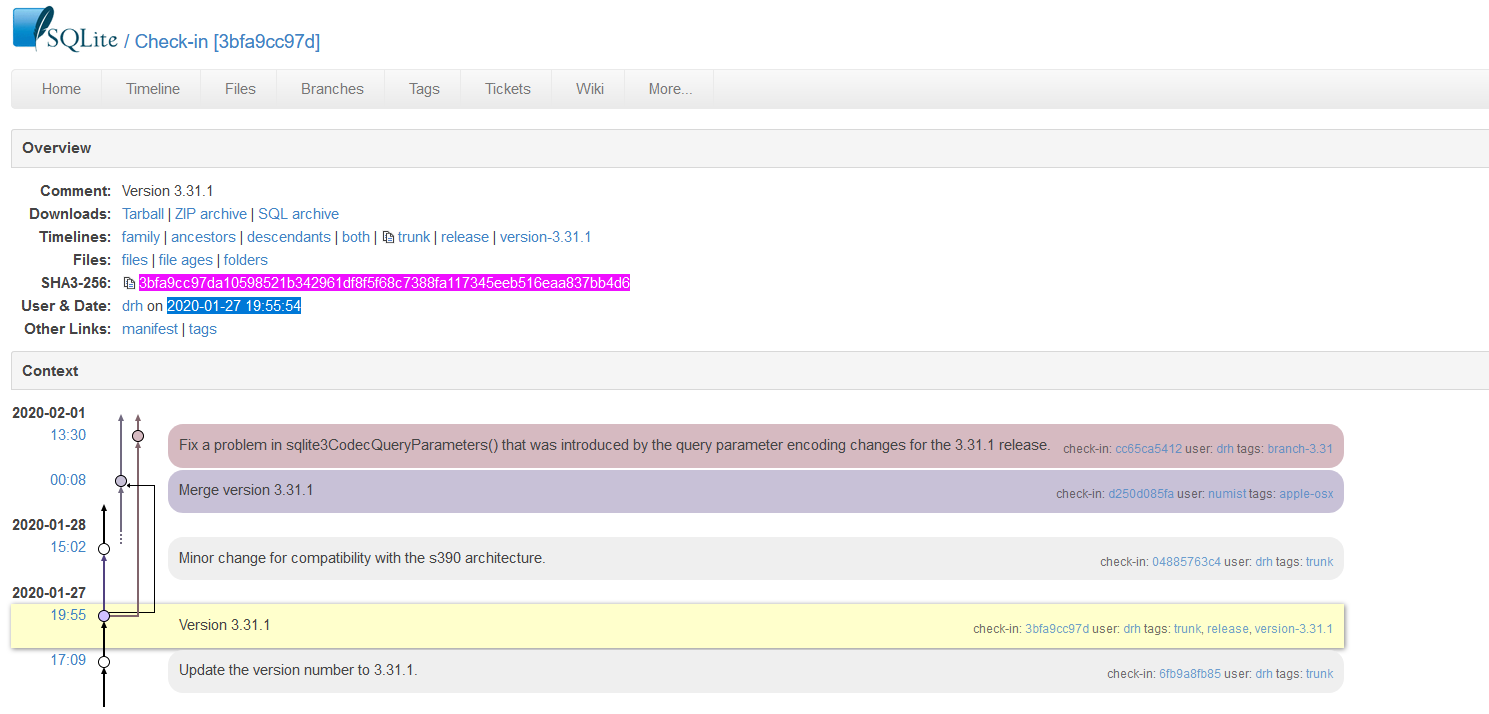1489x714 pixels.
Task: Open check-in cc65ca5412
Action: pos(1148,449)
